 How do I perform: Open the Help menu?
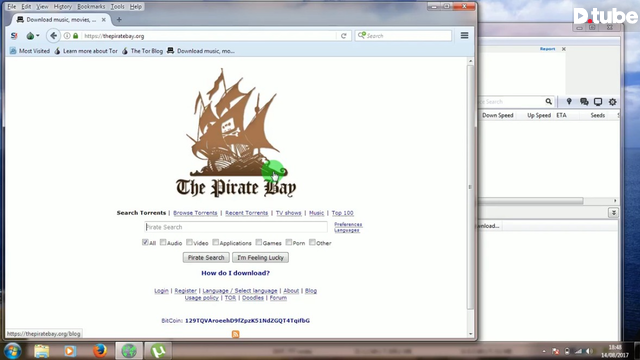[136, 7]
